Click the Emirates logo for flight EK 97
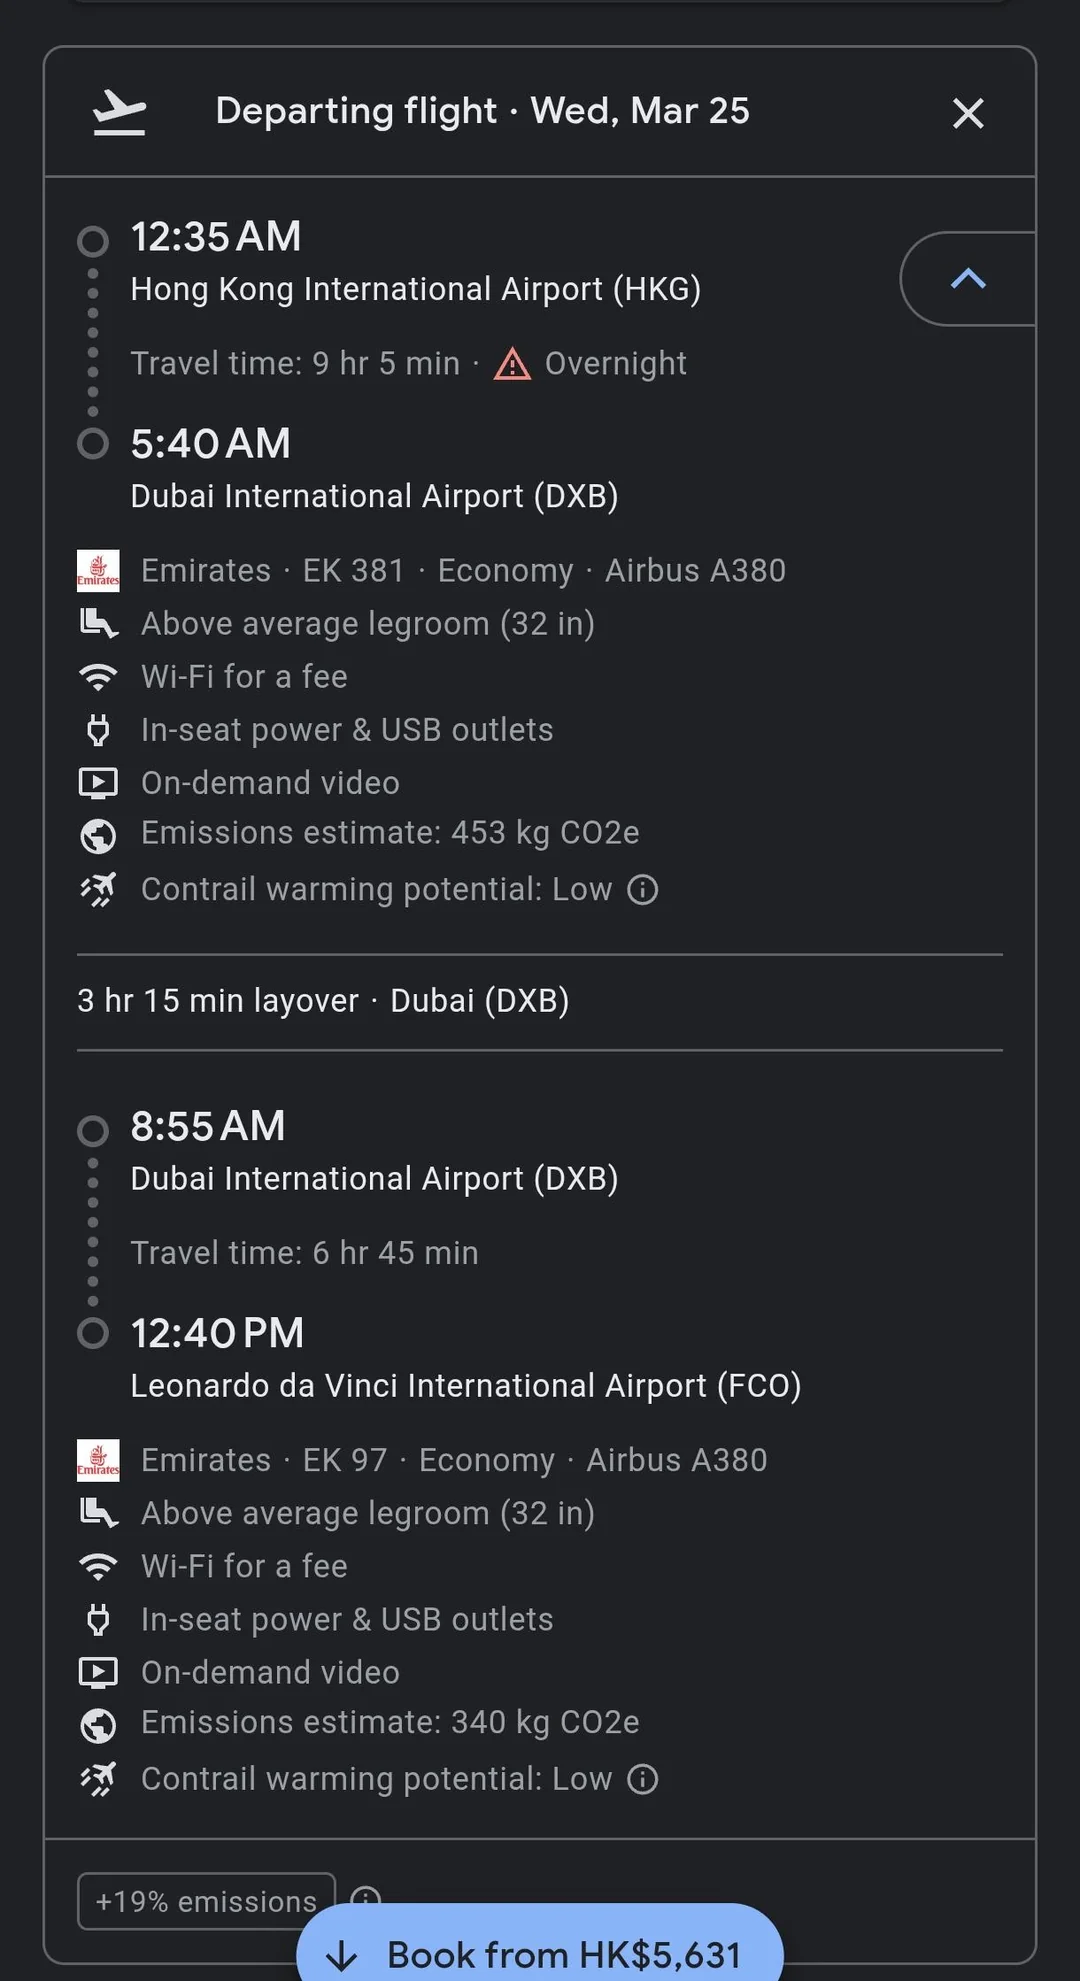 pos(98,1460)
